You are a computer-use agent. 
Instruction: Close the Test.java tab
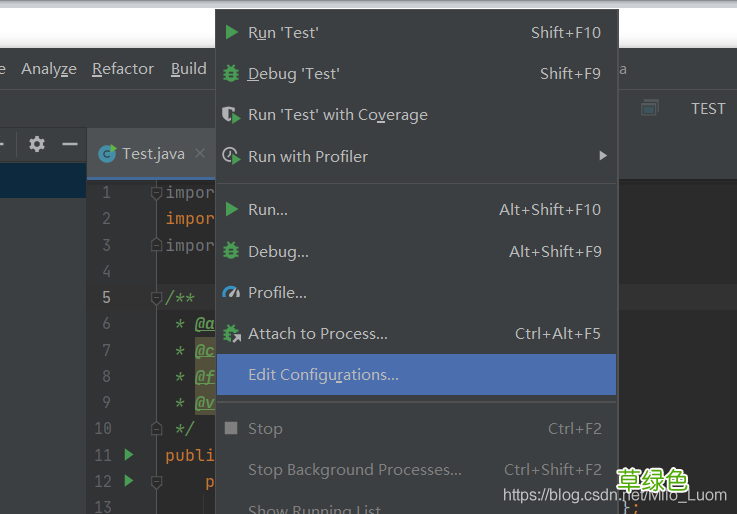200,154
